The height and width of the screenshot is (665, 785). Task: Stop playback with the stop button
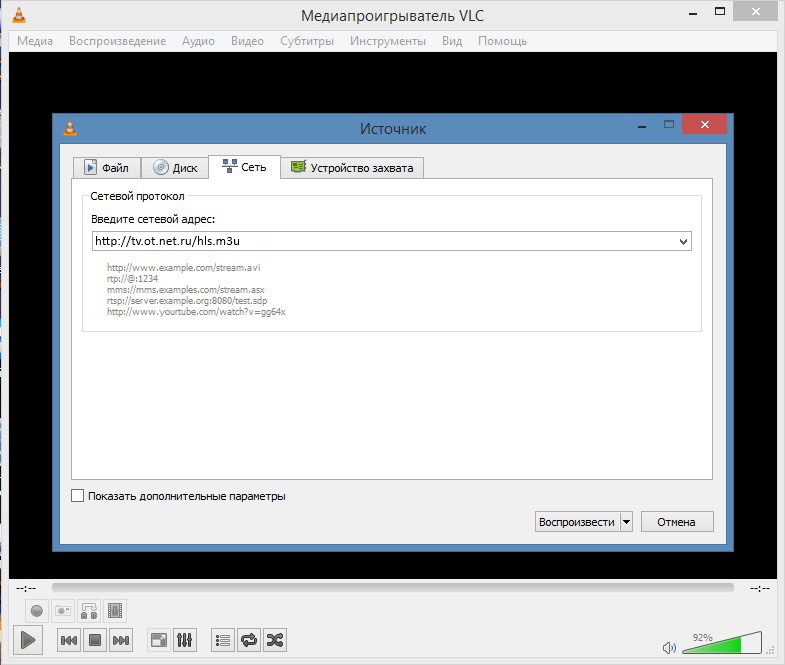(95, 640)
